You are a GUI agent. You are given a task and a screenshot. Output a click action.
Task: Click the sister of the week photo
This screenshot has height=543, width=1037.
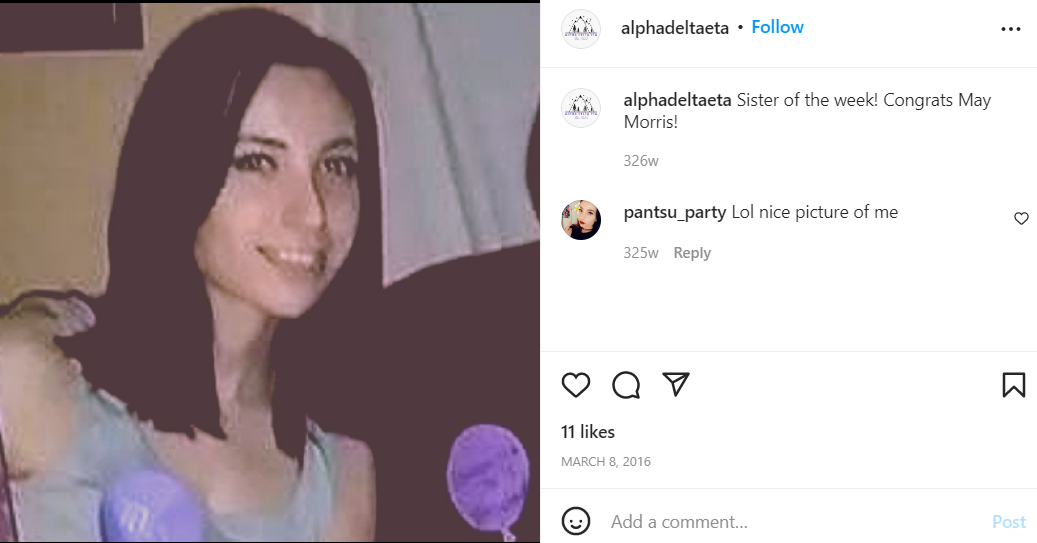(x=270, y=272)
